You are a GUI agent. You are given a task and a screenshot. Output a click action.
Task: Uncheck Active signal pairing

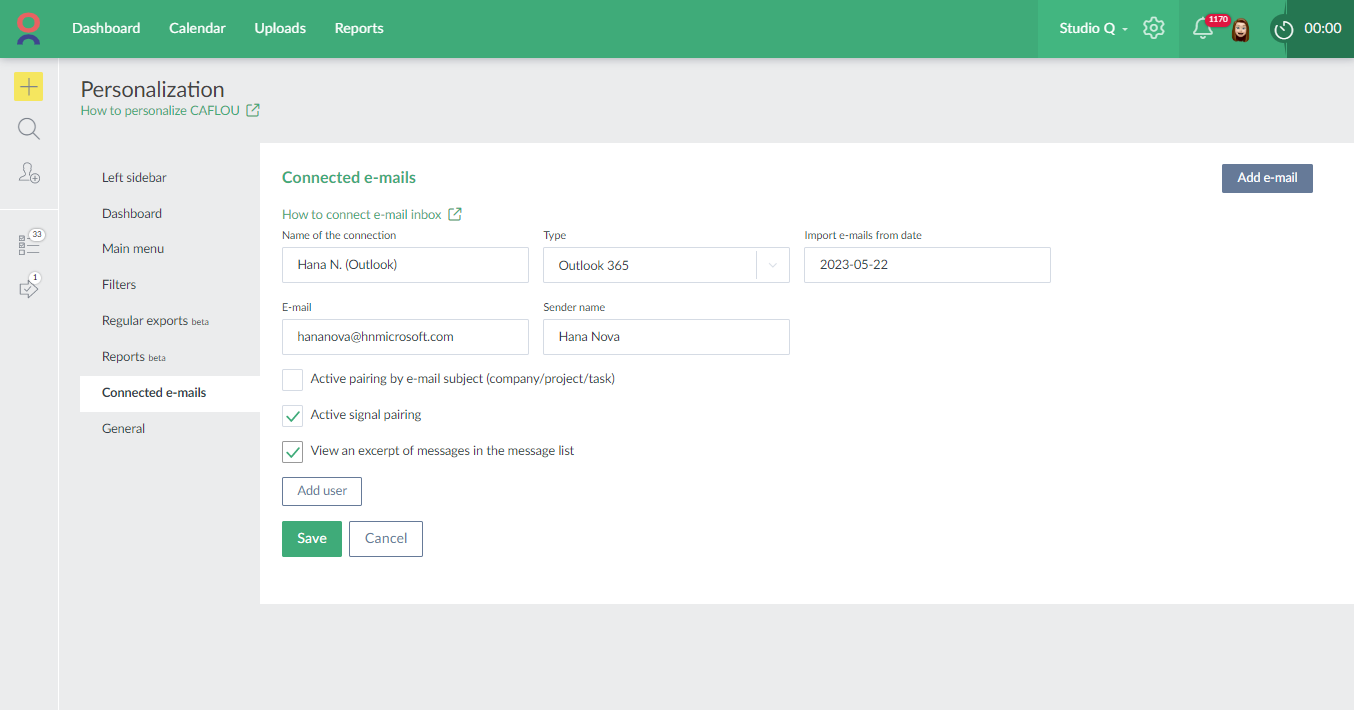pos(293,416)
